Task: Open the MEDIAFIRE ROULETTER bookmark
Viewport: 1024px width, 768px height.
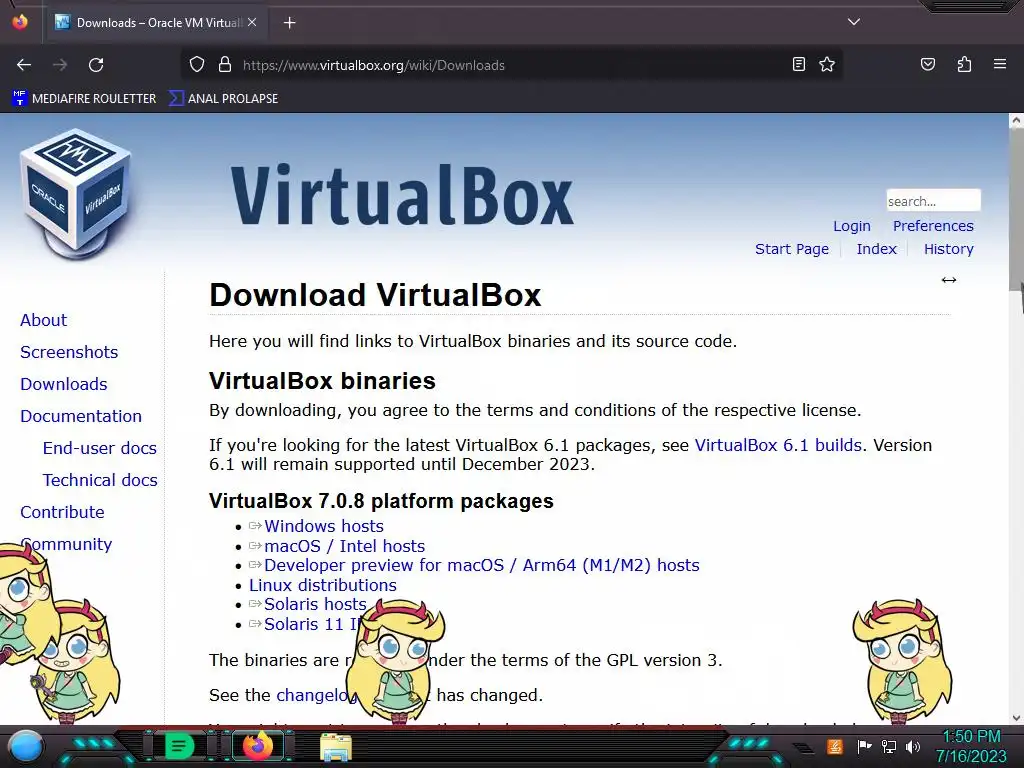Action: click(84, 99)
